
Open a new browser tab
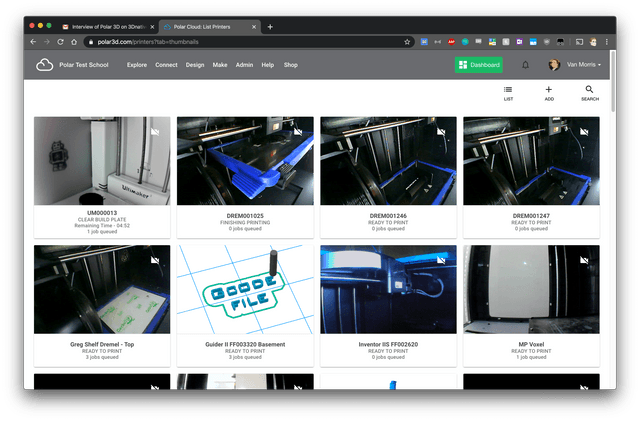click(x=270, y=26)
